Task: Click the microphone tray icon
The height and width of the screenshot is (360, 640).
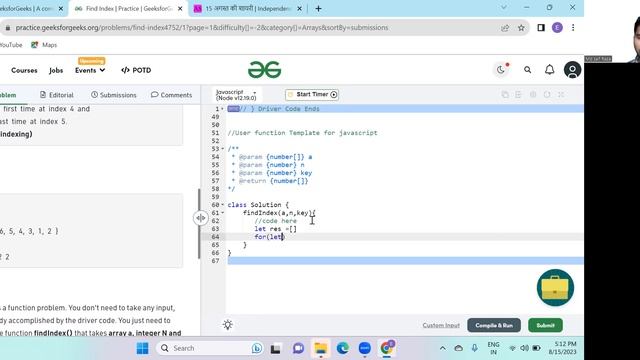Action: pos(474,348)
